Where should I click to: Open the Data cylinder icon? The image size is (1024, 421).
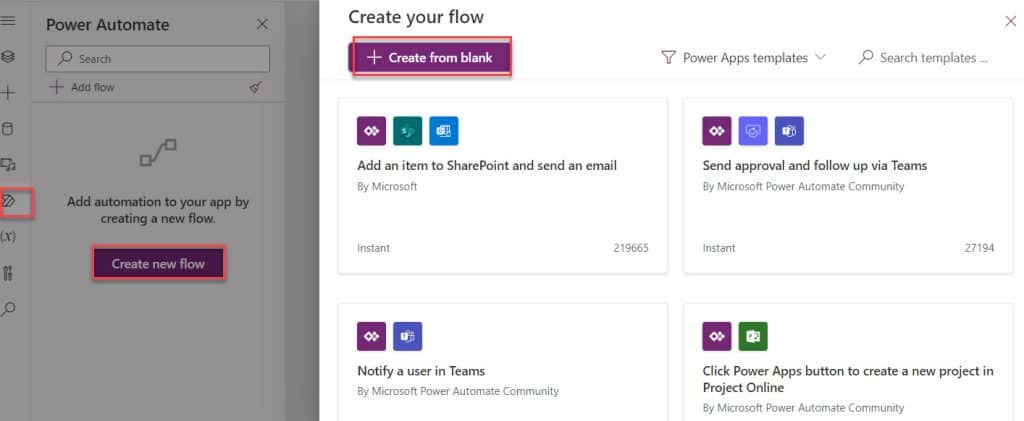click(8, 129)
